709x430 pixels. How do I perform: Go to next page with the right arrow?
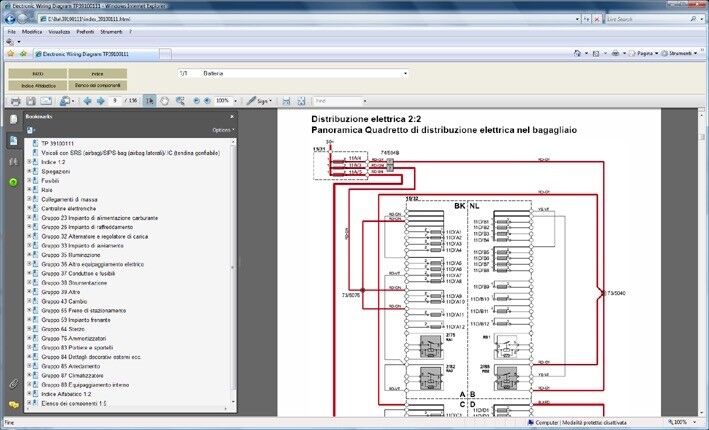pyautogui.click(x=100, y=101)
